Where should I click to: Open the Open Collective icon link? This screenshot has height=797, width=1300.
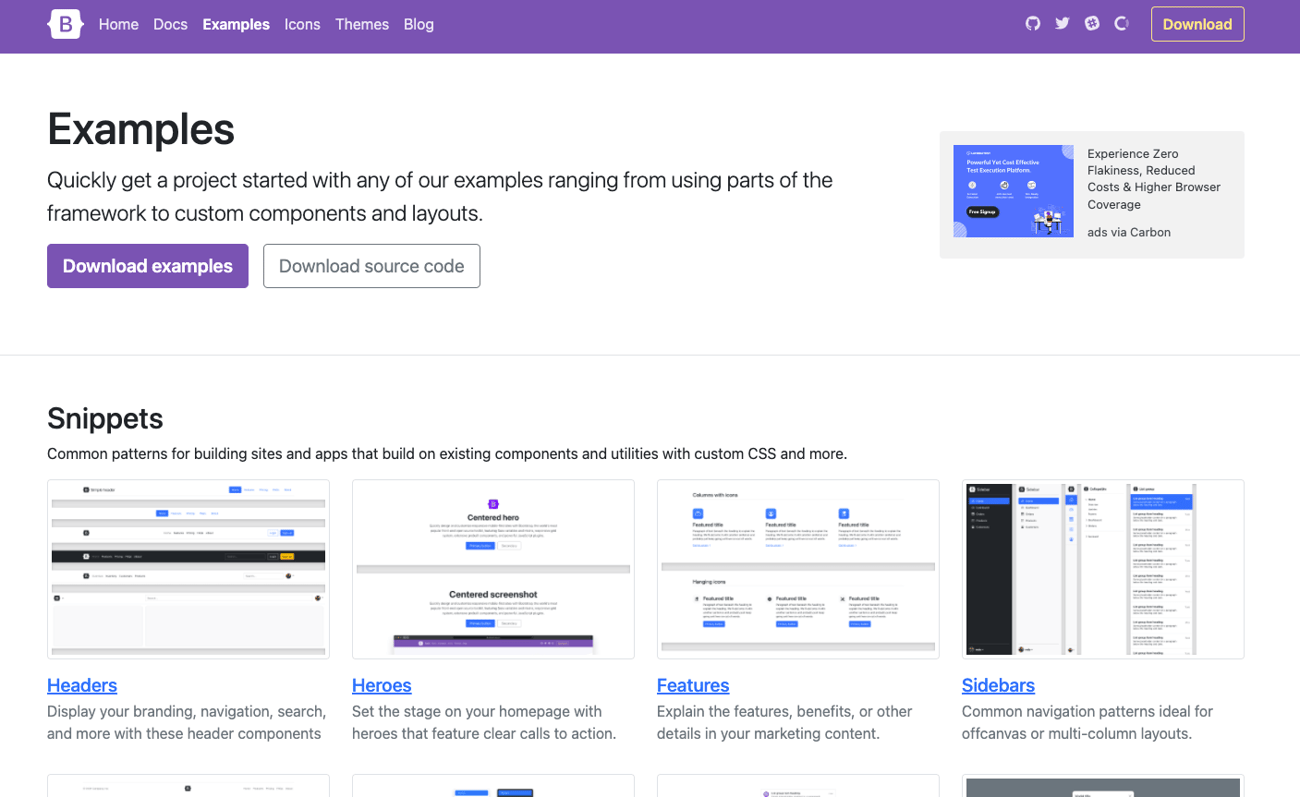[x=1121, y=23]
